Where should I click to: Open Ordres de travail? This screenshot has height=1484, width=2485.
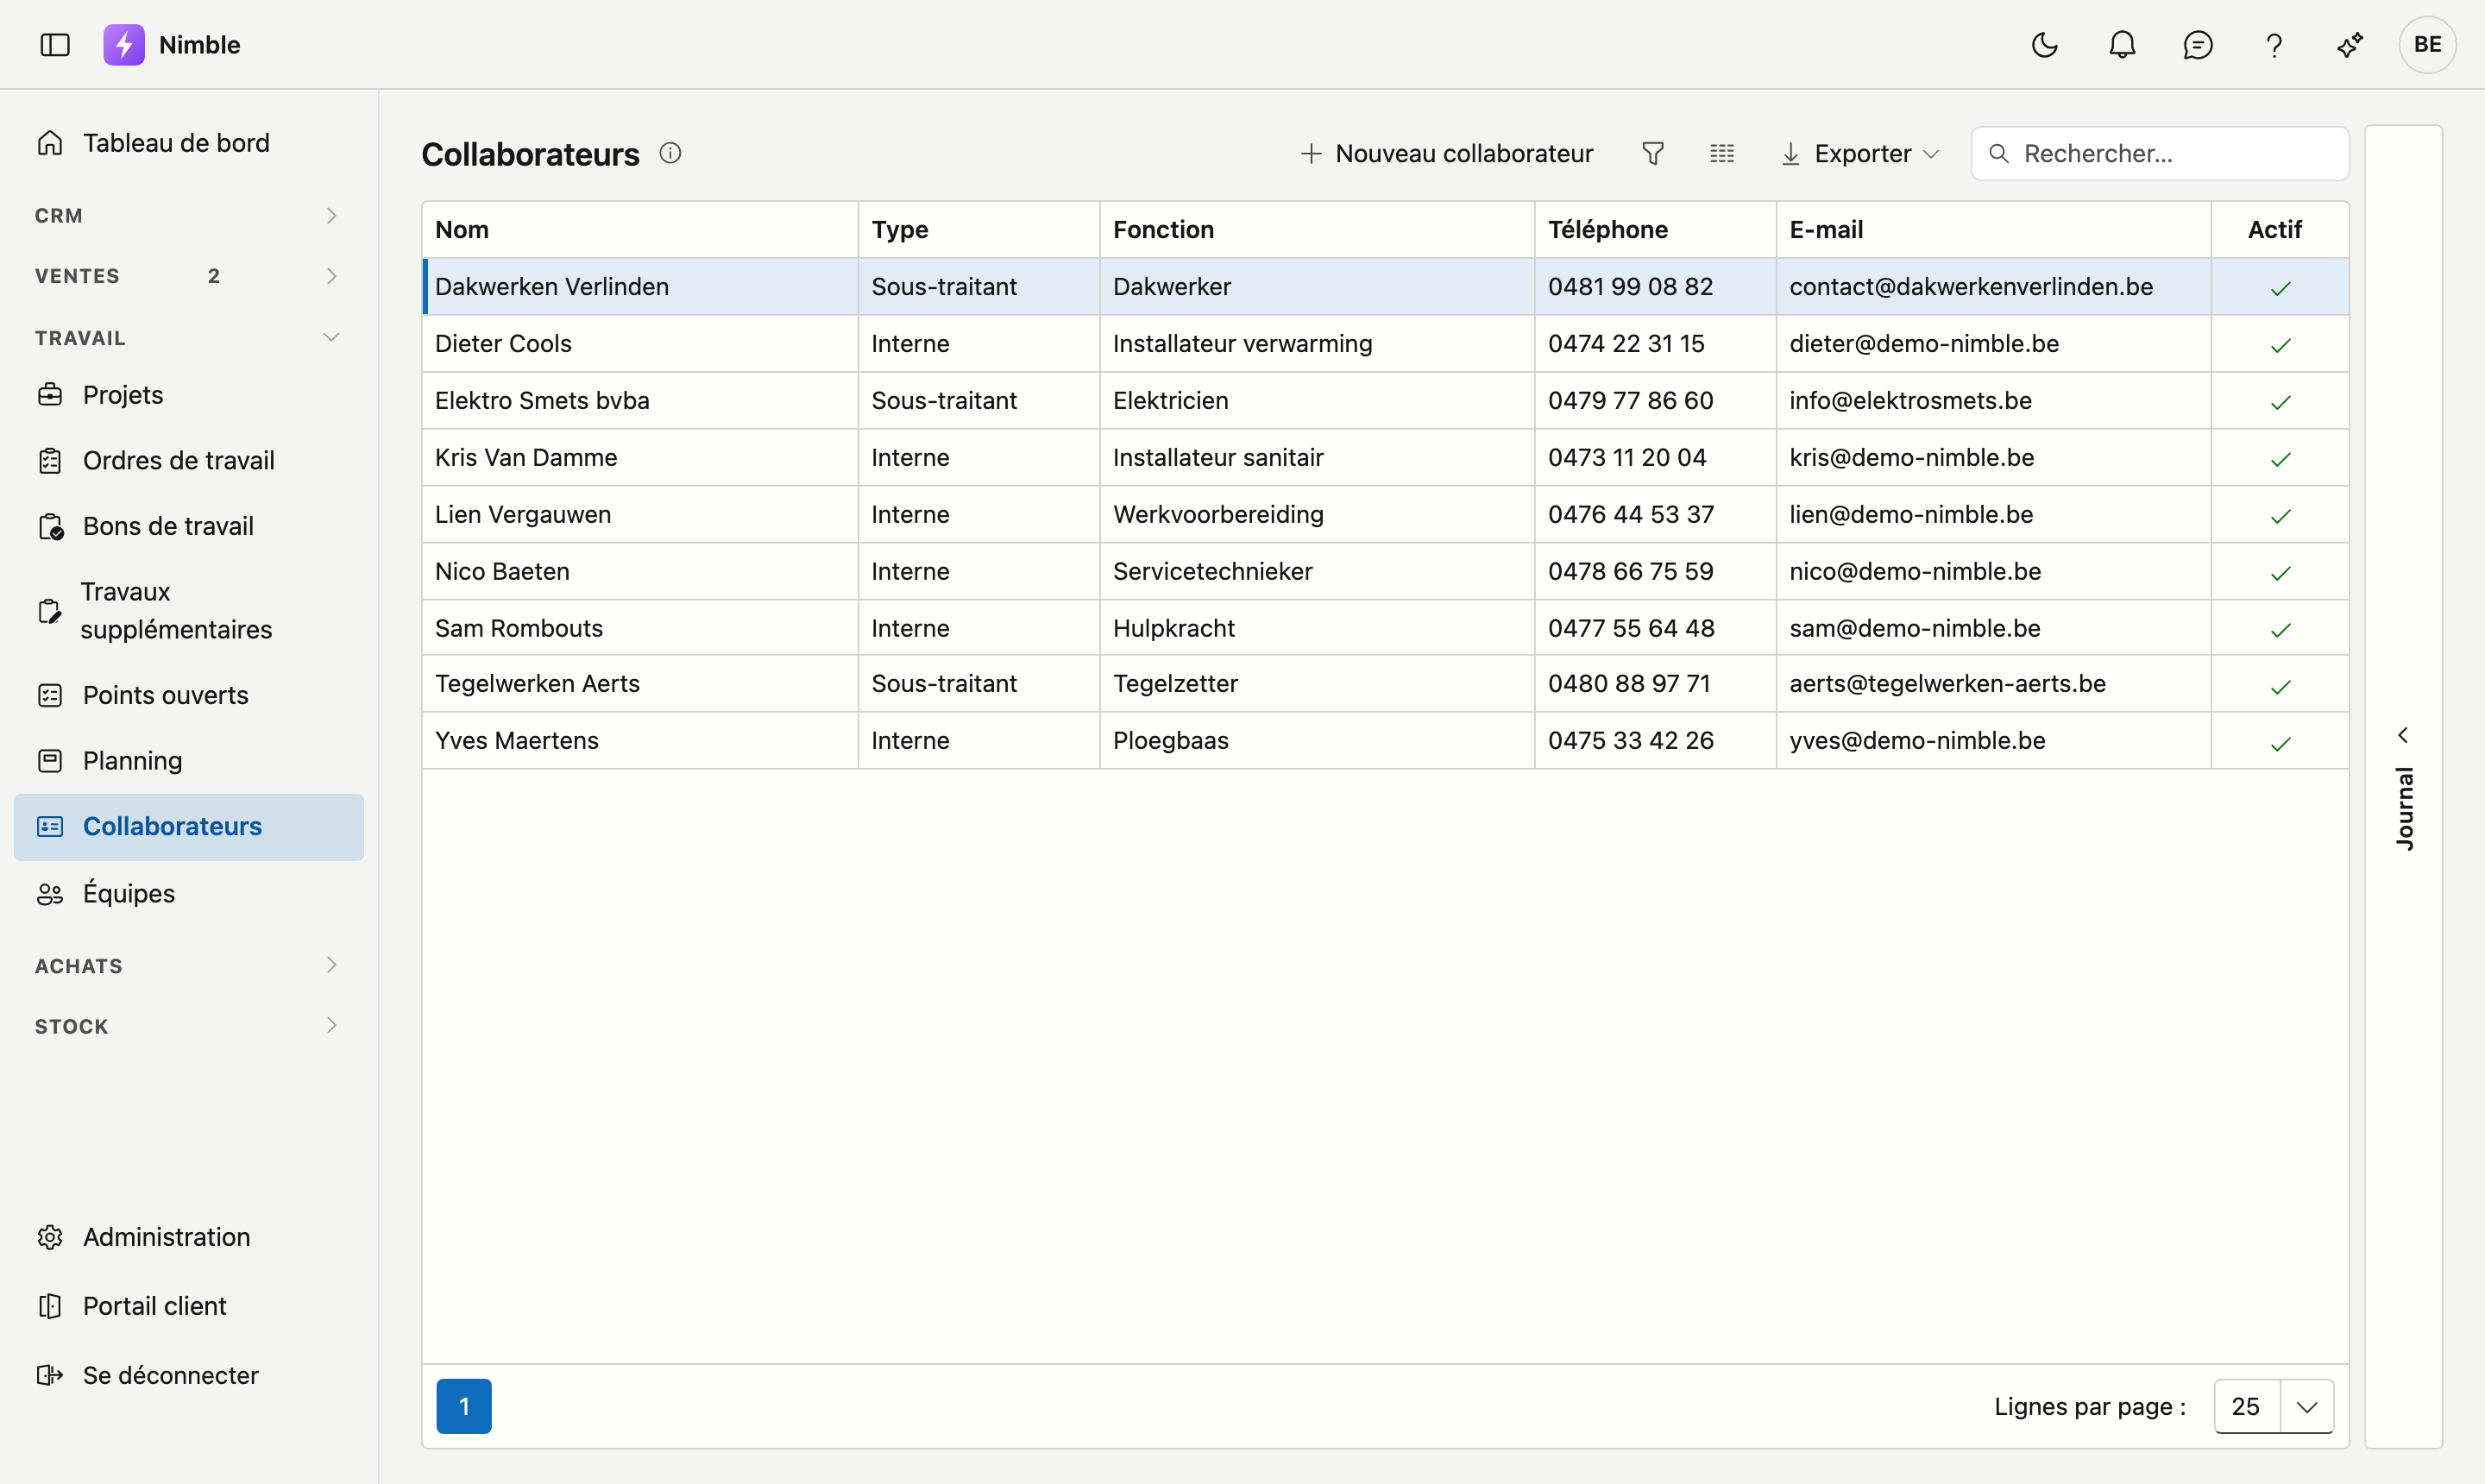pos(189,460)
